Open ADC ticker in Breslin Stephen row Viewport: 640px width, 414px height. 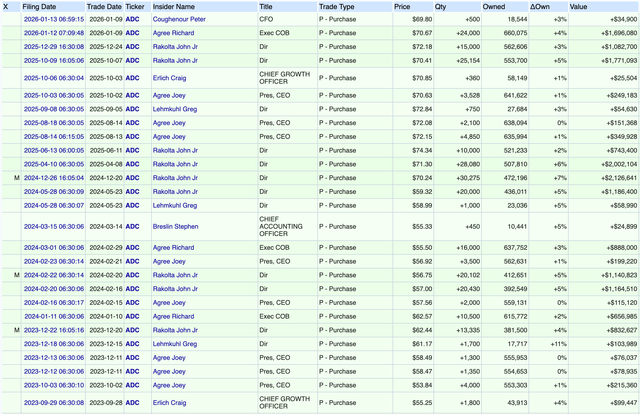[x=132, y=227]
